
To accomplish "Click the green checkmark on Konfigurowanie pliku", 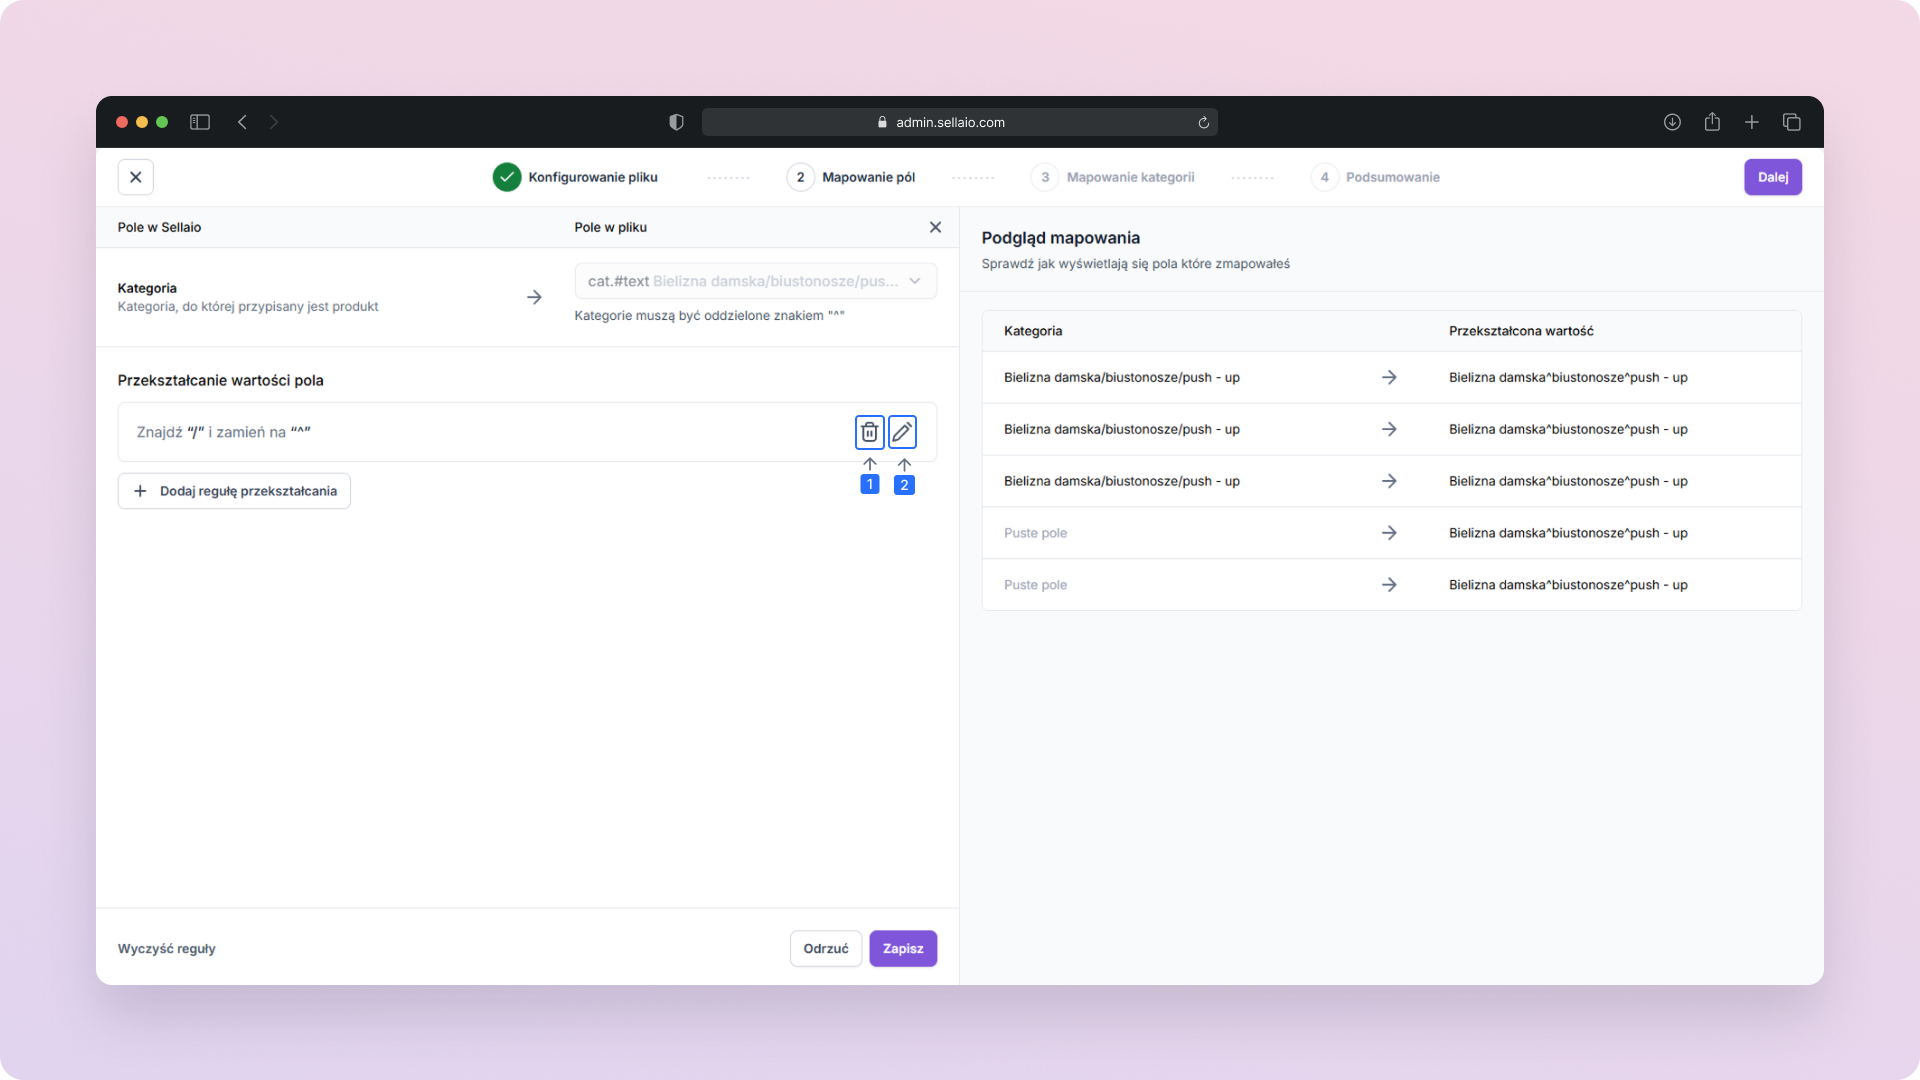I will click(x=507, y=177).
